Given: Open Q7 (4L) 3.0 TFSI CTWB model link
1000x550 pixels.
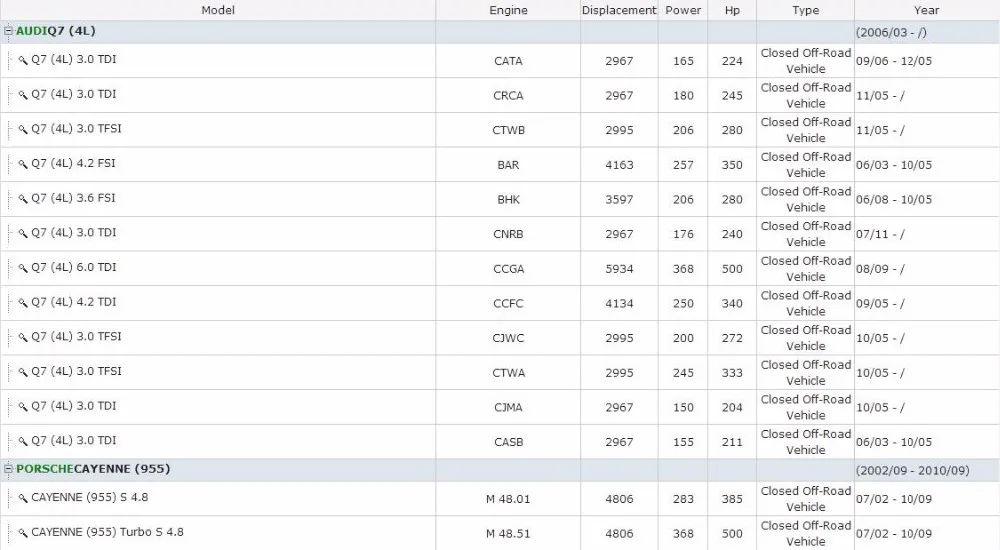Looking at the screenshot, I should pyautogui.click(x=76, y=129).
